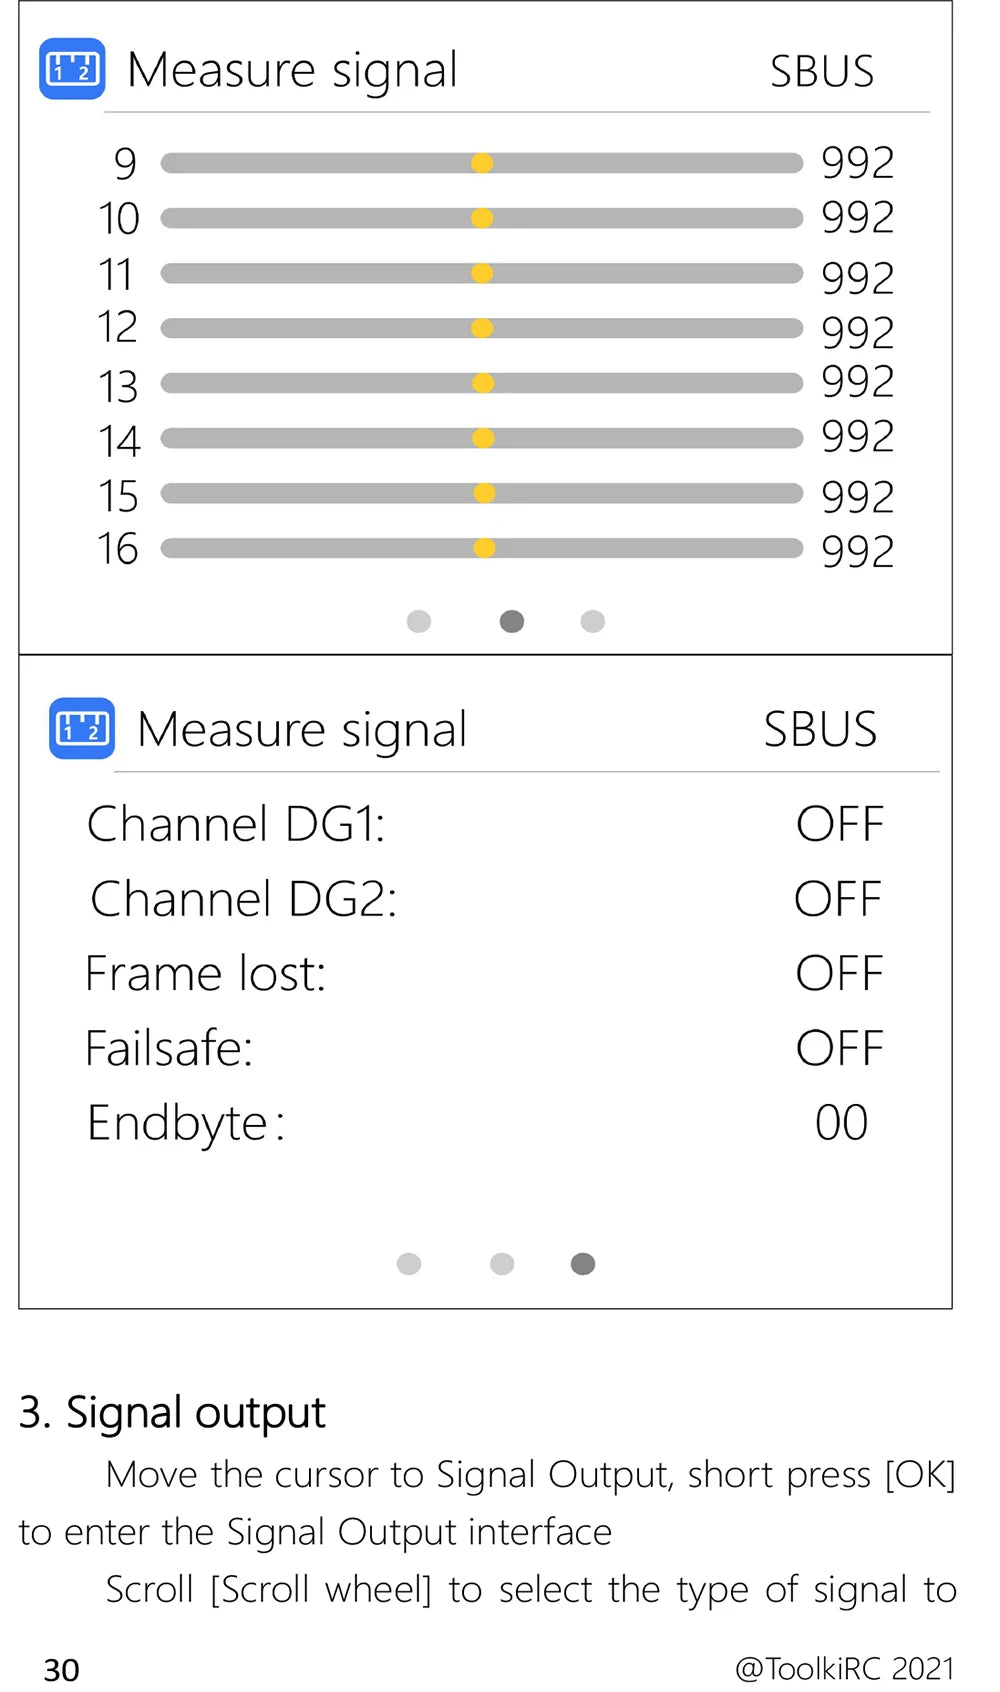Toggle the Channel DG2 OFF value
1000x1692 pixels.
click(x=838, y=899)
